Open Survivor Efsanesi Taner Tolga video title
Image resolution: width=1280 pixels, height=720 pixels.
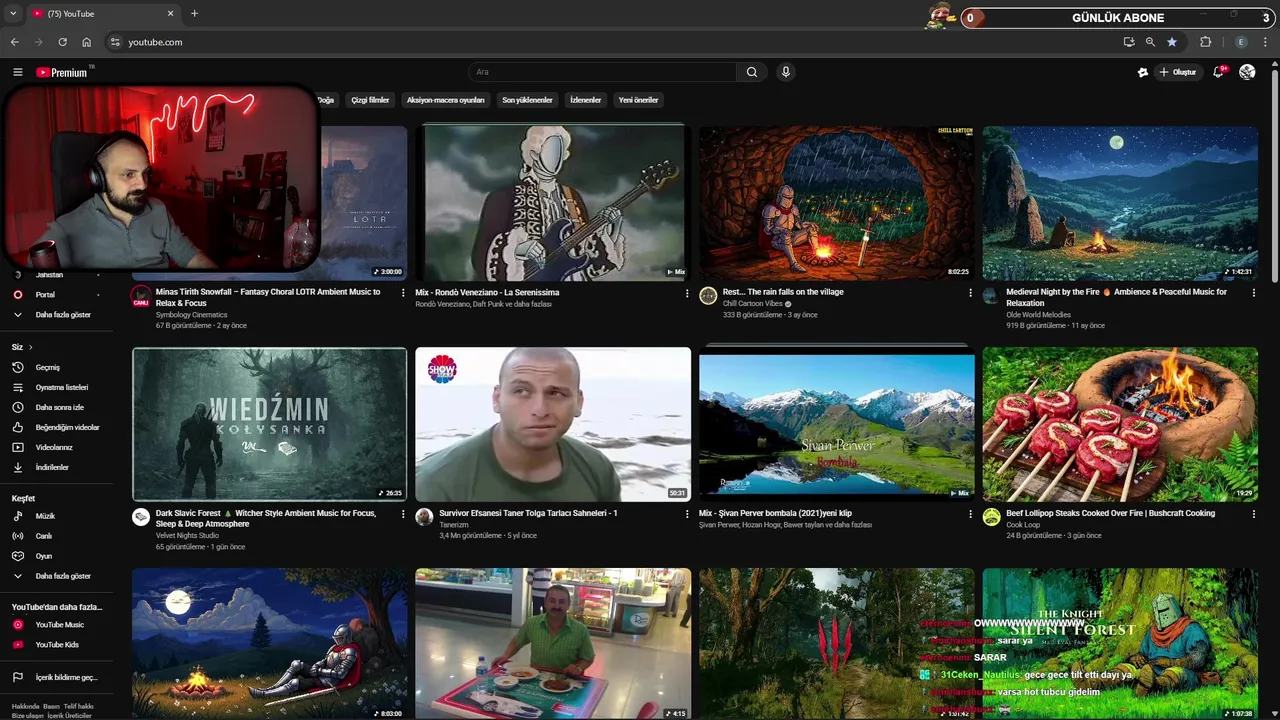(528, 513)
